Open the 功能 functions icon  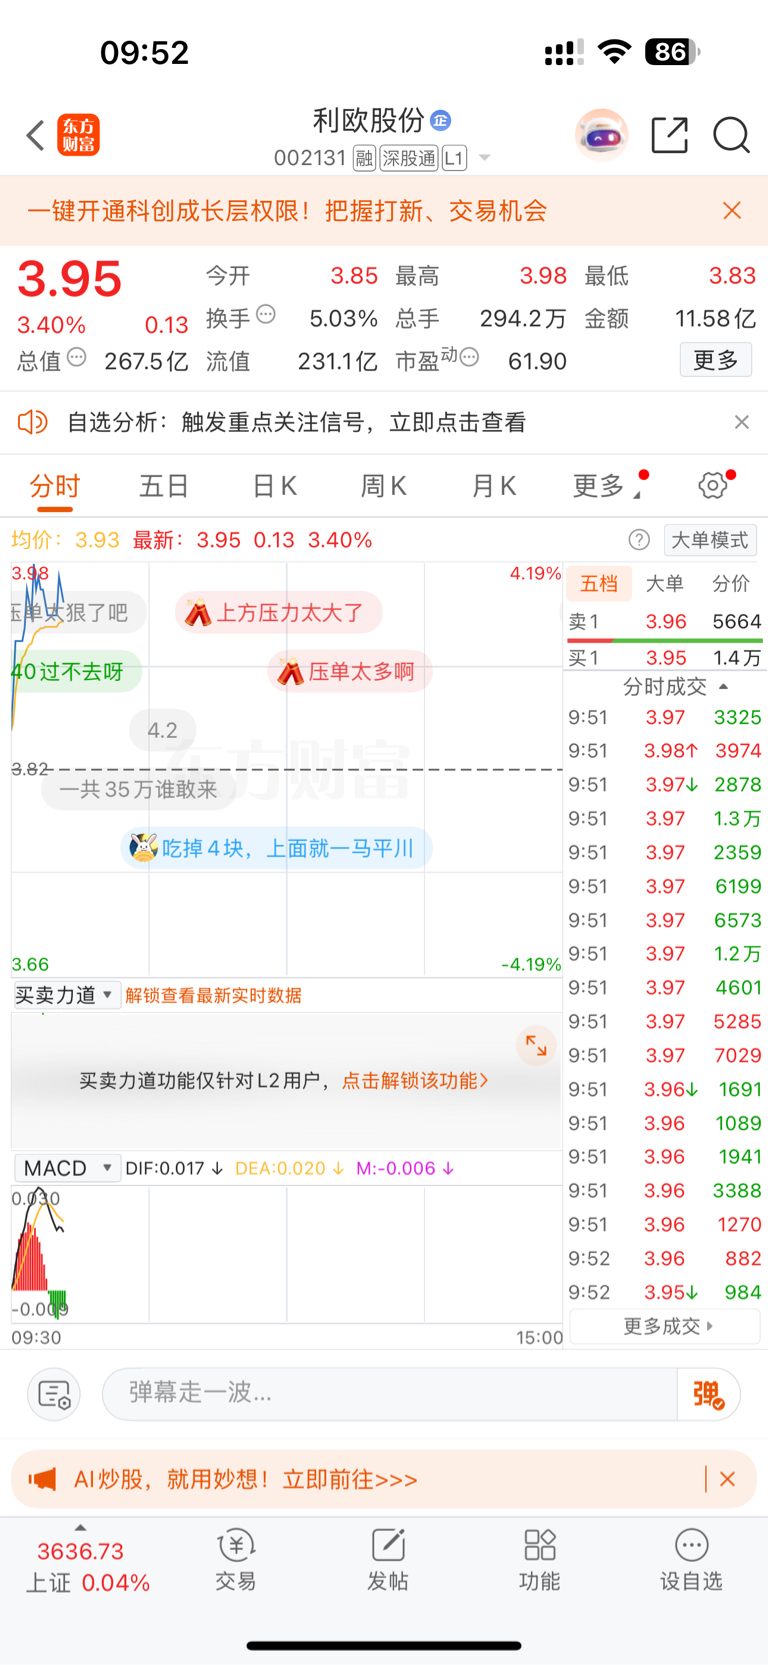point(540,1560)
